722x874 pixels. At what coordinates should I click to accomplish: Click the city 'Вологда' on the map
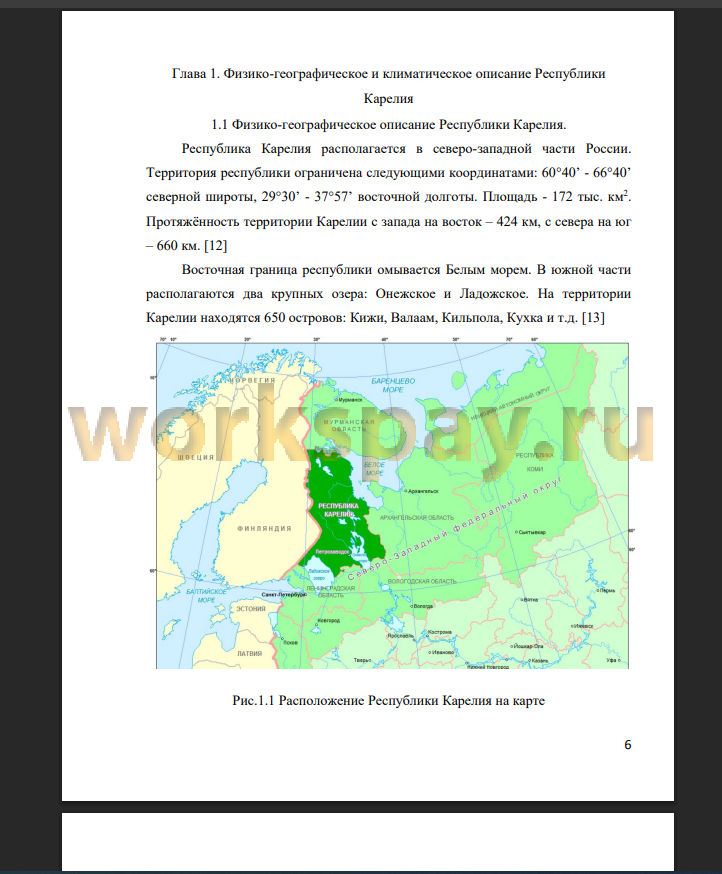point(424,606)
